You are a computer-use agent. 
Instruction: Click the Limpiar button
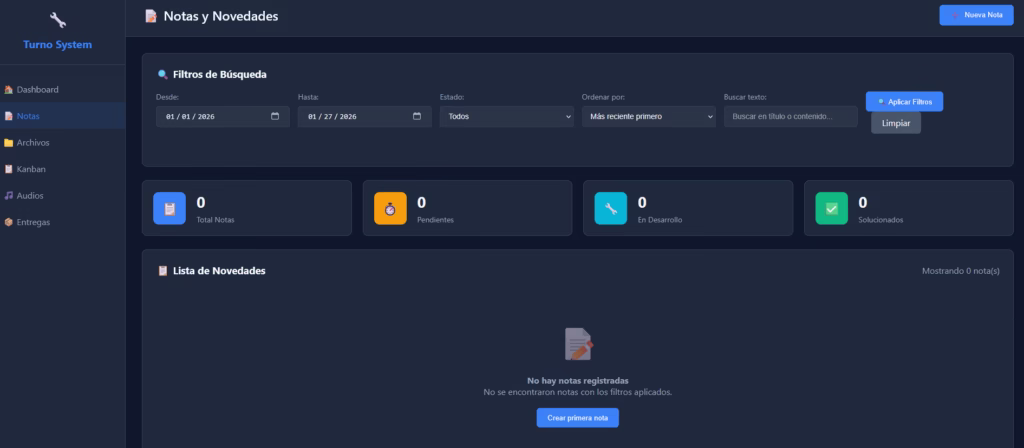895,123
